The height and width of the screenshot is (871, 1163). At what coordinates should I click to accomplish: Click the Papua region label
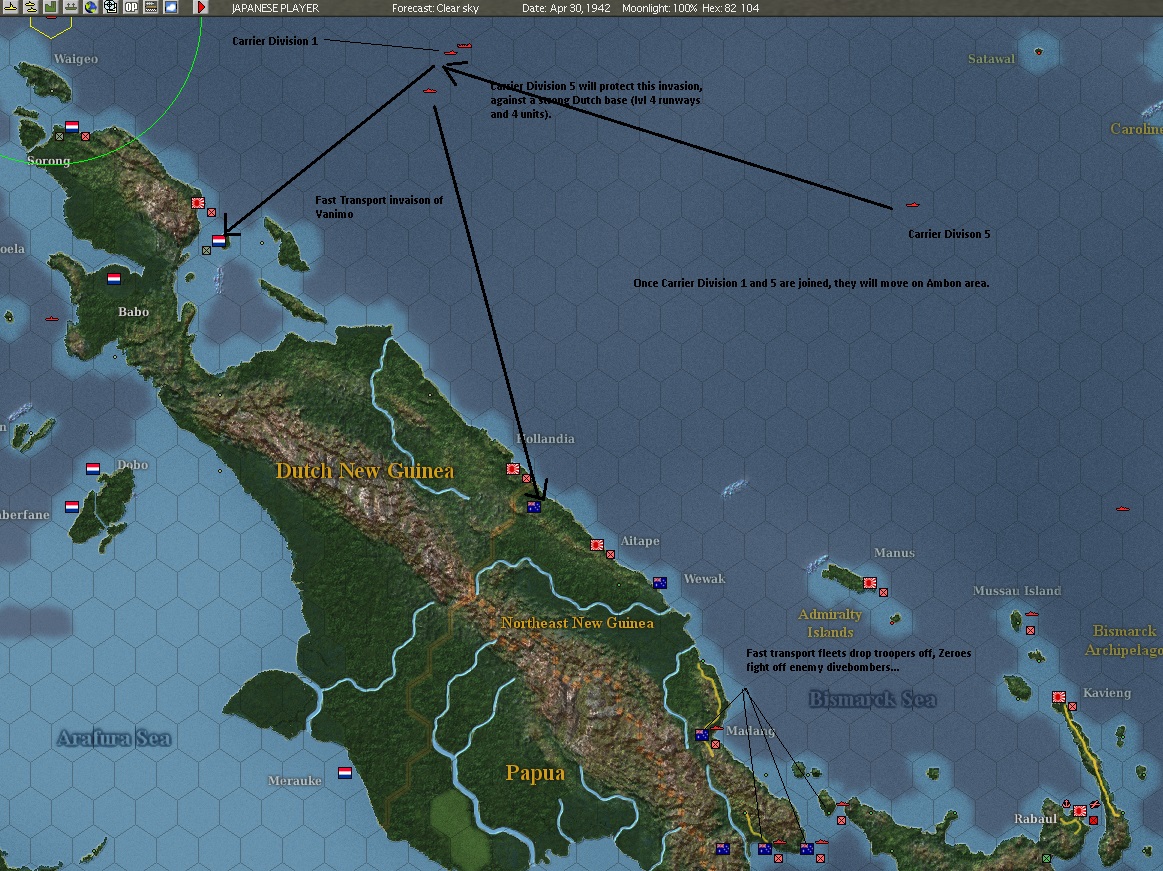[535, 773]
